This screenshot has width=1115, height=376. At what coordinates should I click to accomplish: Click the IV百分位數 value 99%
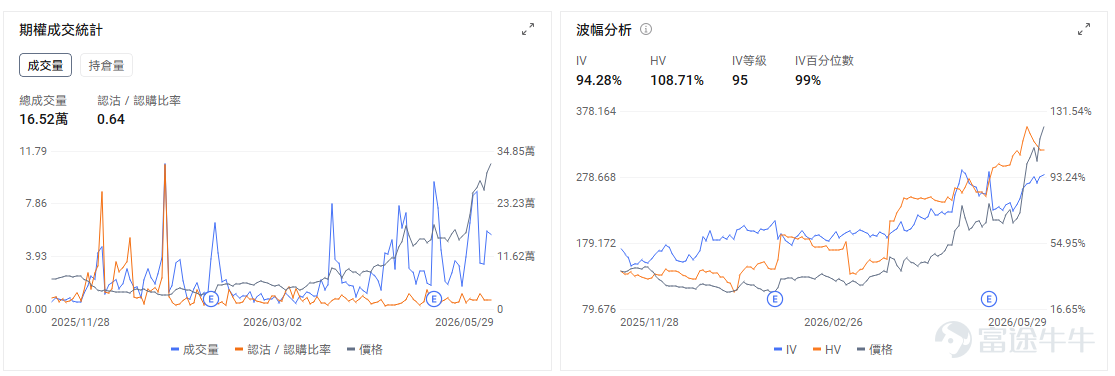[x=808, y=80]
